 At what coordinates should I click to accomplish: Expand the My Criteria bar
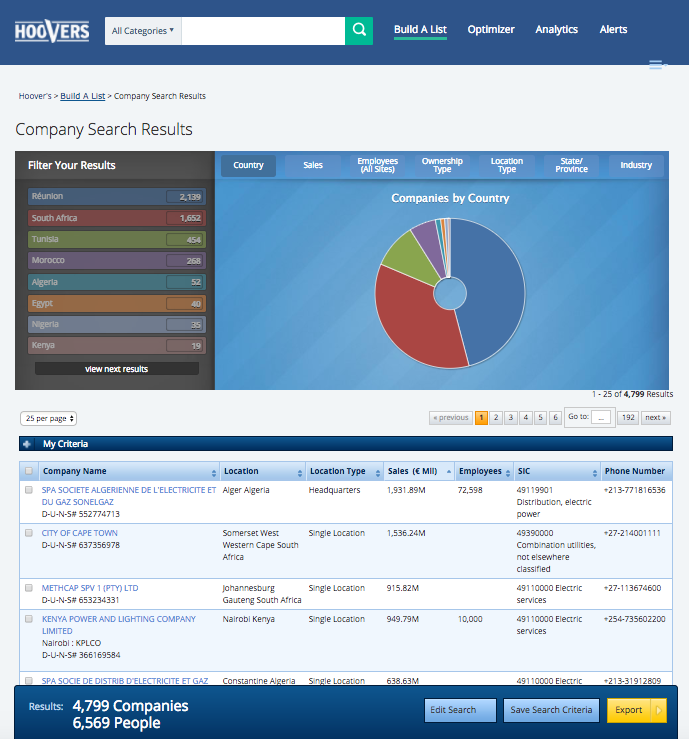345,444
